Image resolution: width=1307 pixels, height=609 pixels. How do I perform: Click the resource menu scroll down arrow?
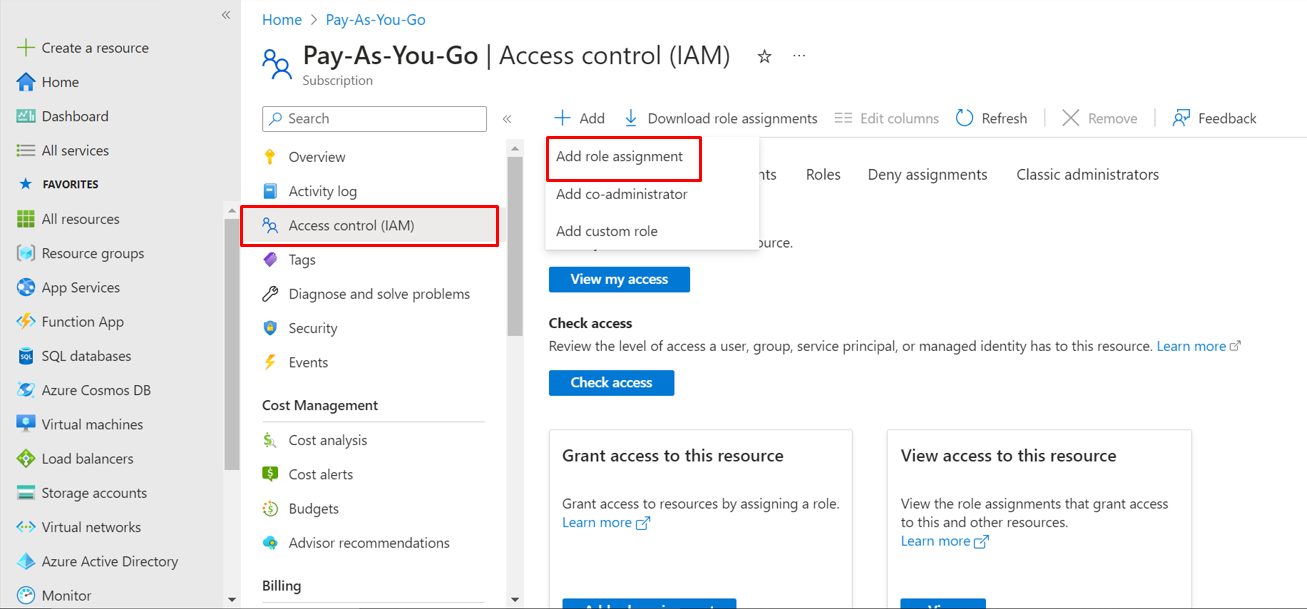[x=515, y=600]
